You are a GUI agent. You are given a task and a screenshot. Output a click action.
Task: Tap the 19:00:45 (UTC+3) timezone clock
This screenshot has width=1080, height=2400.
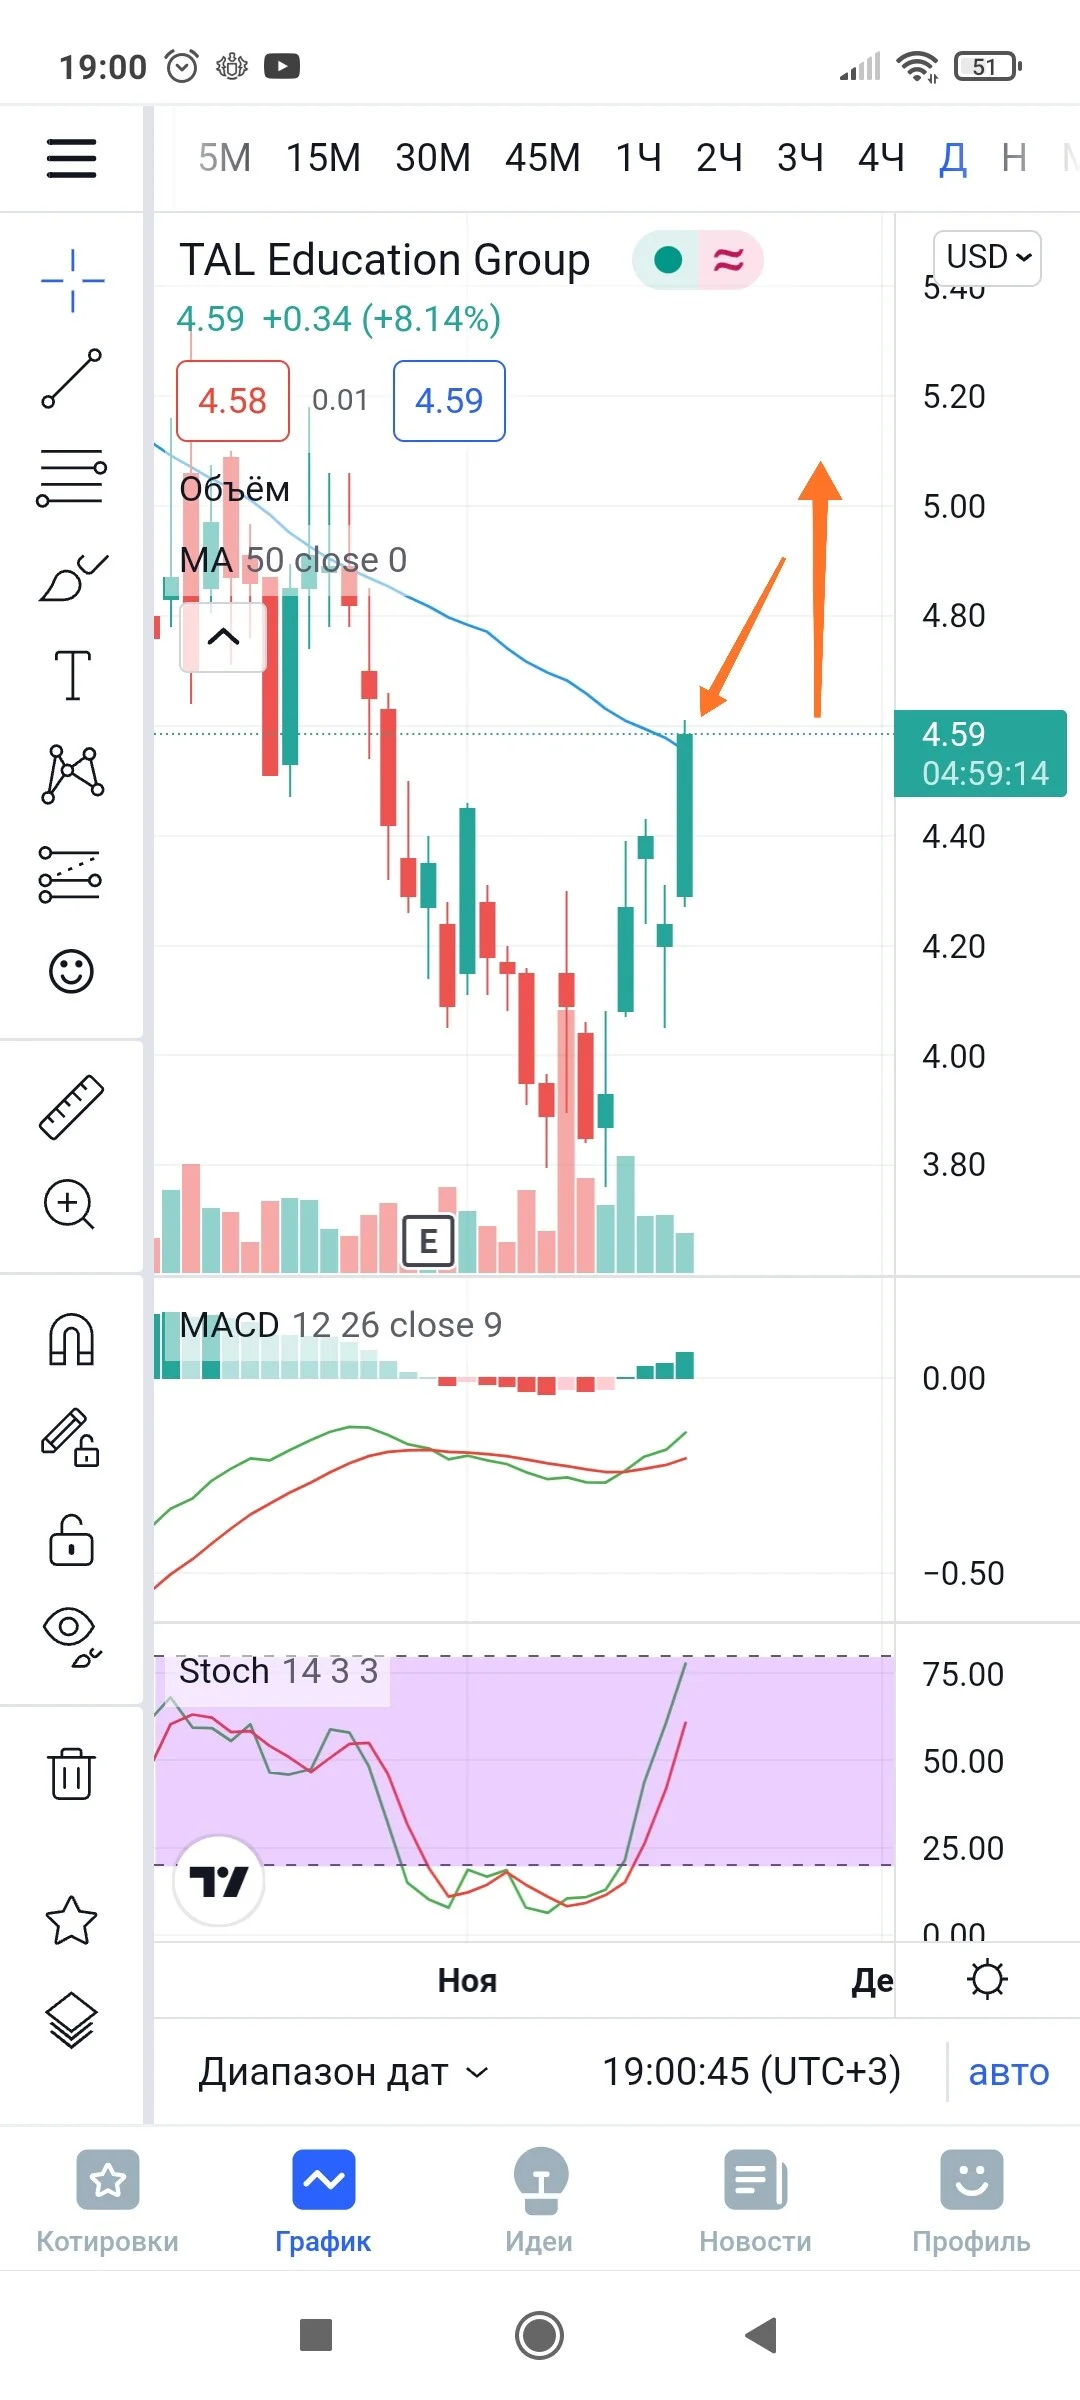(x=751, y=2072)
